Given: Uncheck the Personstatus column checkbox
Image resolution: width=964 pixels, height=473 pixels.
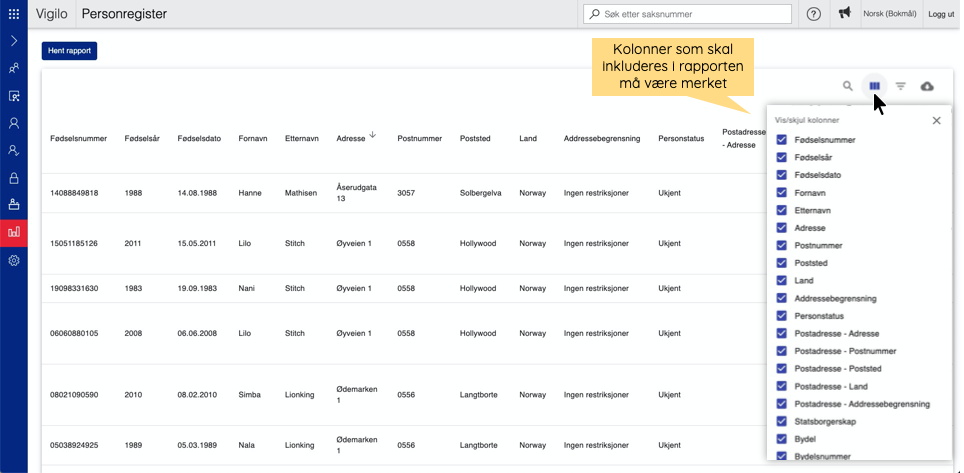Looking at the screenshot, I should coord(782,316).
